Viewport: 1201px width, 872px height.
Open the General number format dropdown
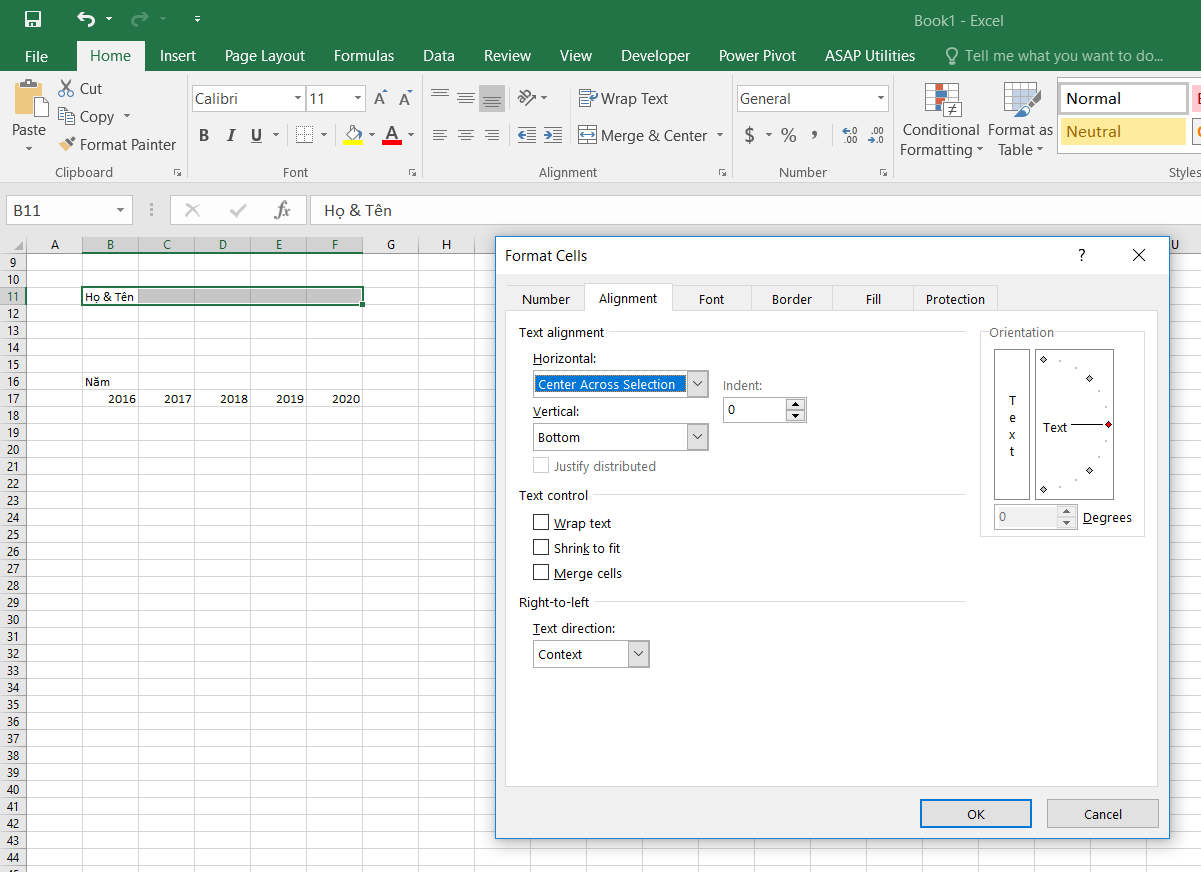coord(880,99)
